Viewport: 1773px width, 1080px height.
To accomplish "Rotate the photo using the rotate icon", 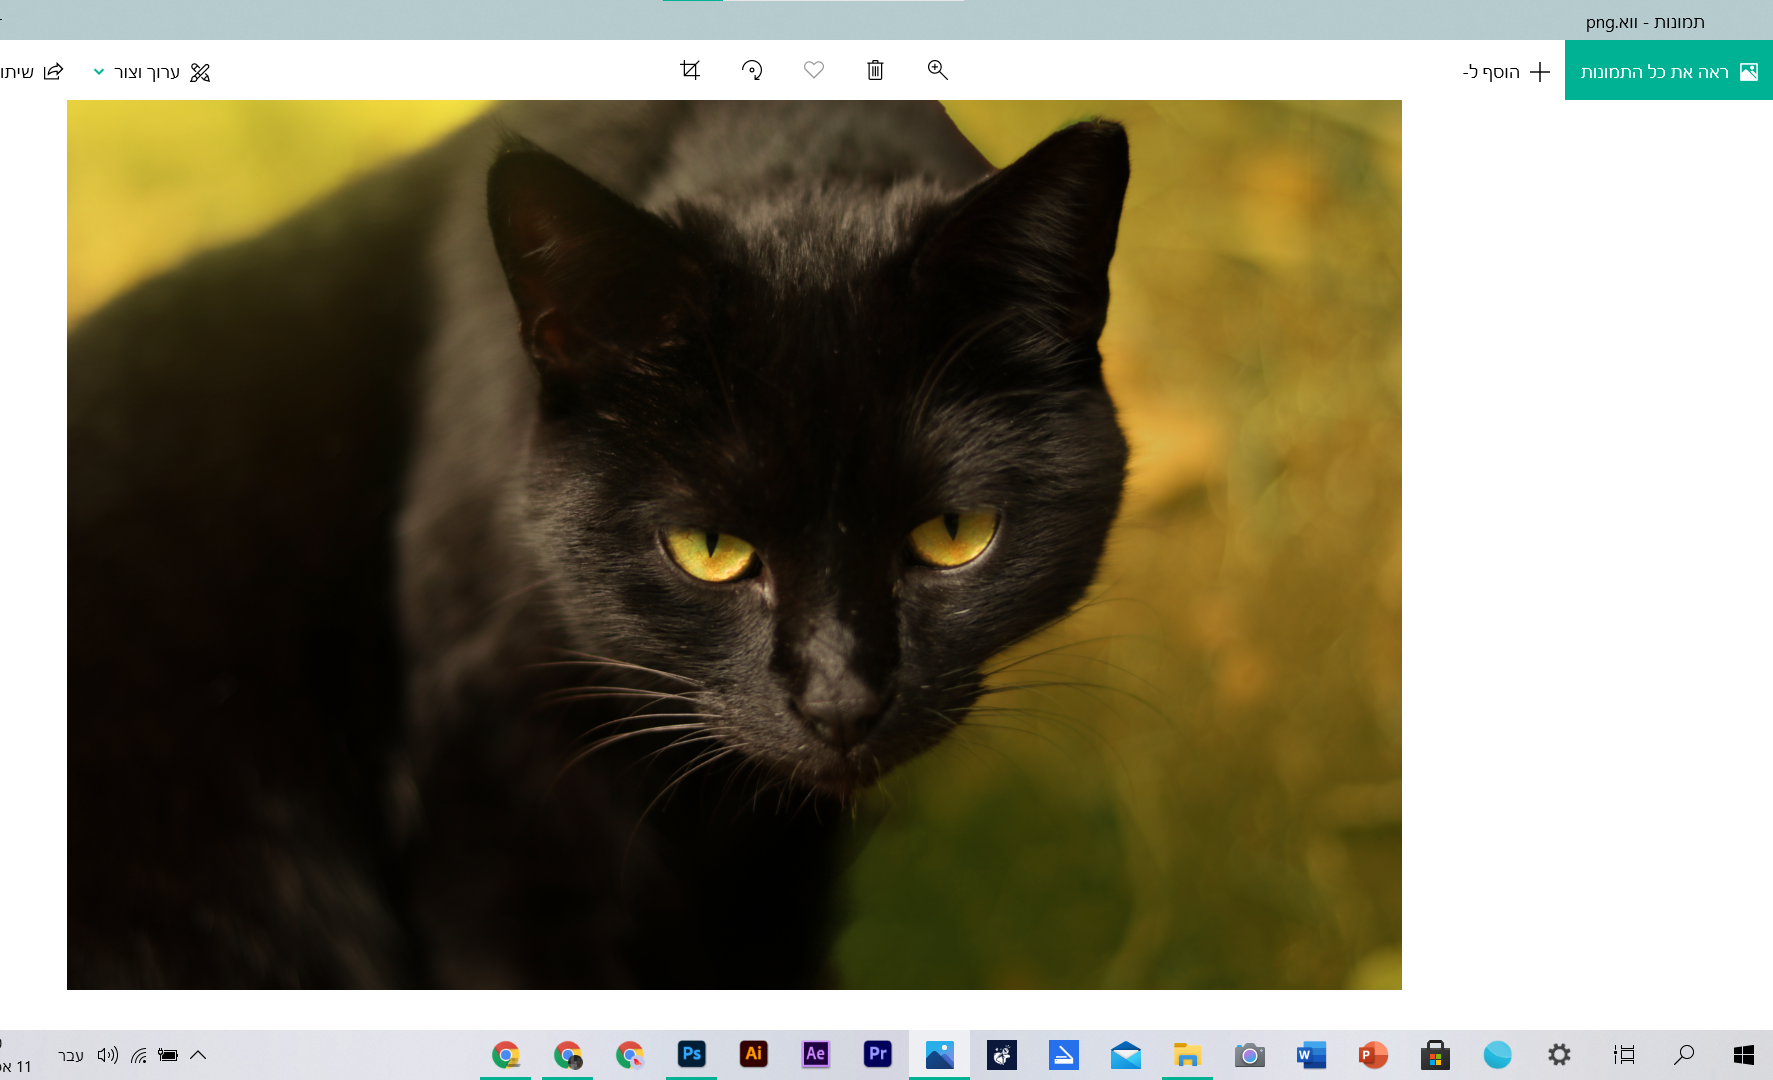I will coord(752,70).
